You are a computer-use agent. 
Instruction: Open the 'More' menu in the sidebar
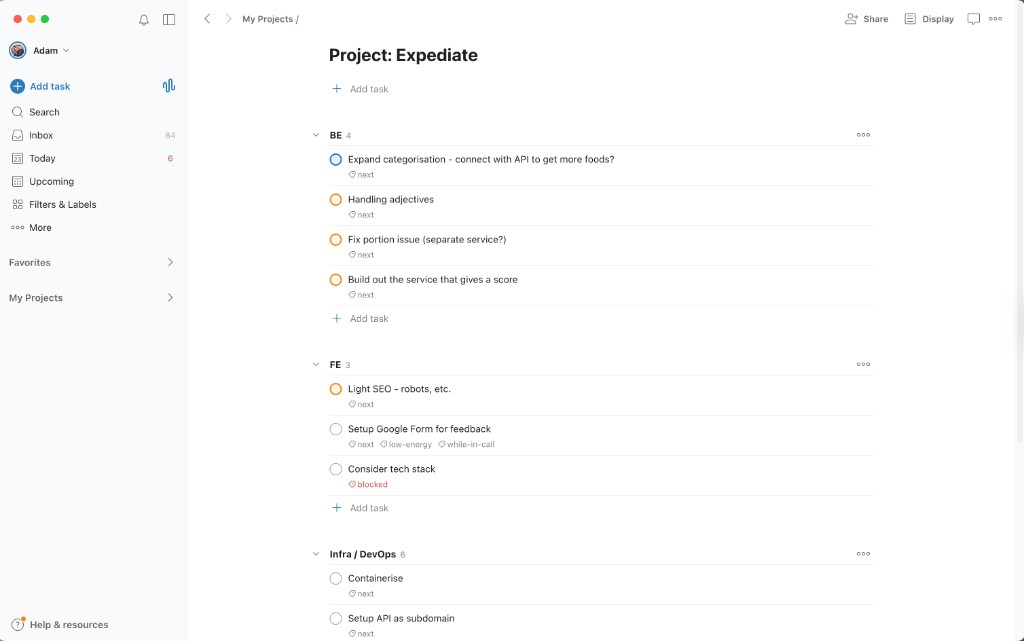38,227
